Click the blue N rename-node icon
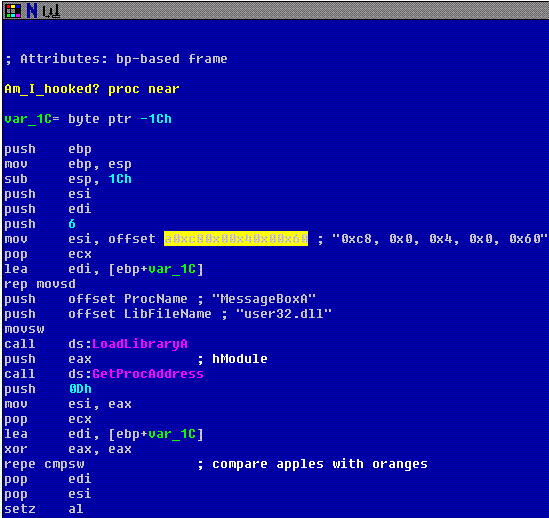Screen dimensions: 549x518 point(32,11)
